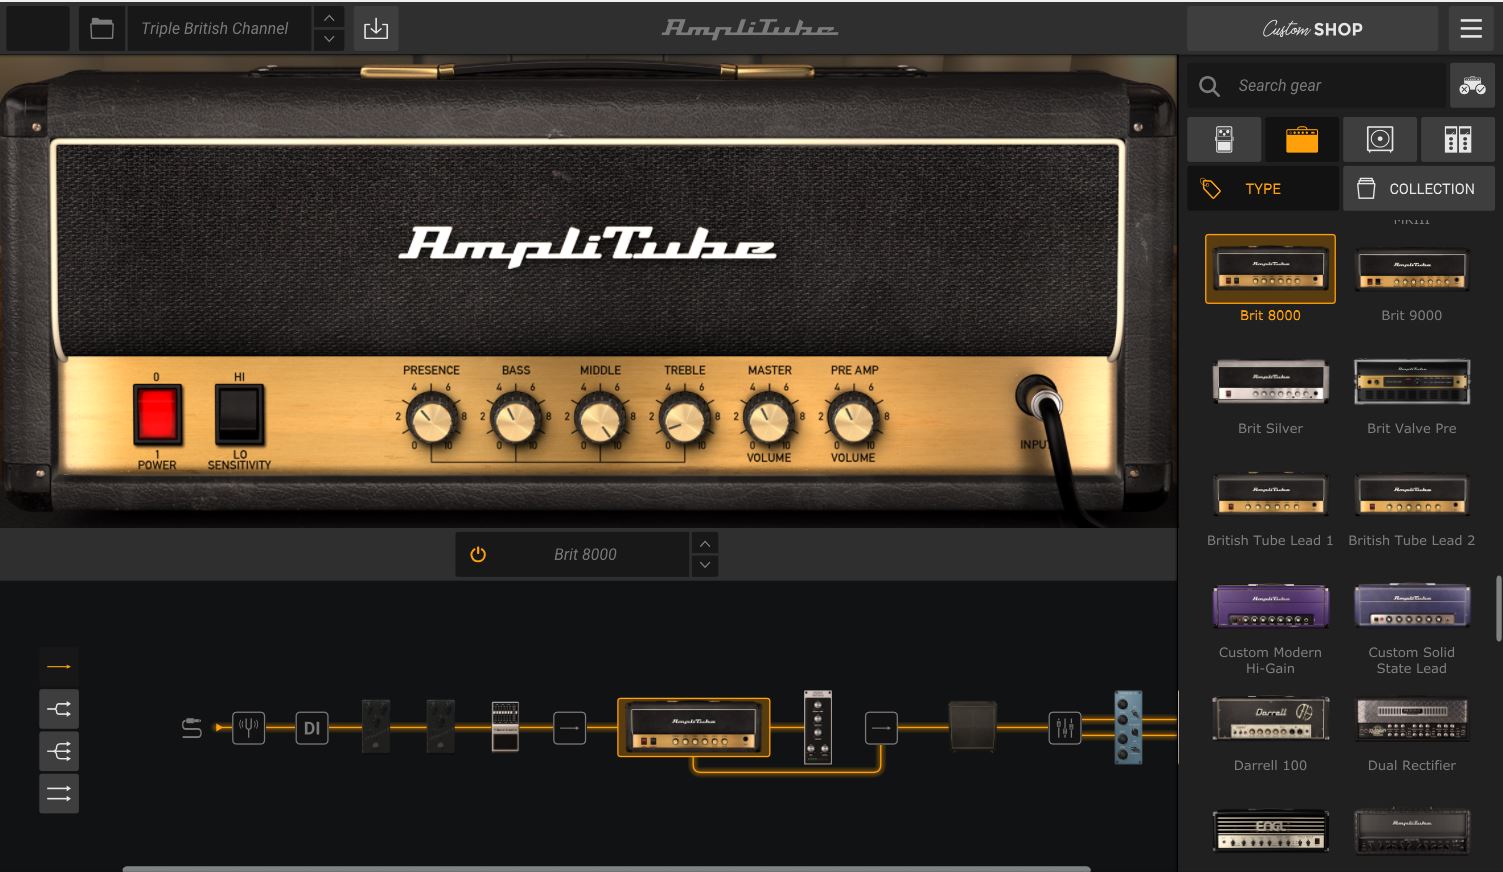Click the TREBLE knob
Screen dimensions: 1503x872
pyautogui.click(x=685, y=418)
